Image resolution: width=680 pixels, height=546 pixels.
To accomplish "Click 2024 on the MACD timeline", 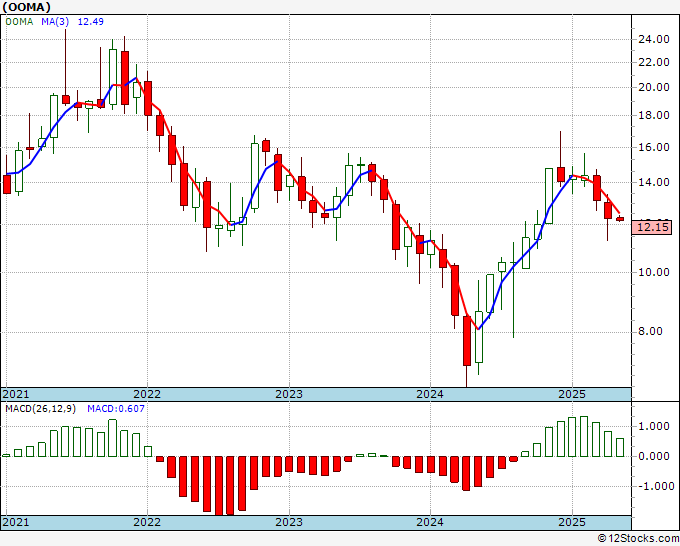I will [x=430, y=522].
